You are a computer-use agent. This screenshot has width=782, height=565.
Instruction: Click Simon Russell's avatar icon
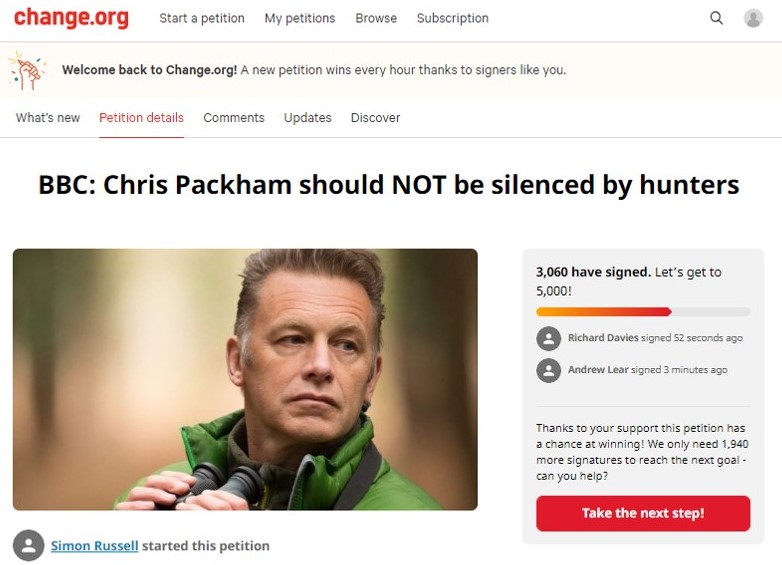point(28,545)
